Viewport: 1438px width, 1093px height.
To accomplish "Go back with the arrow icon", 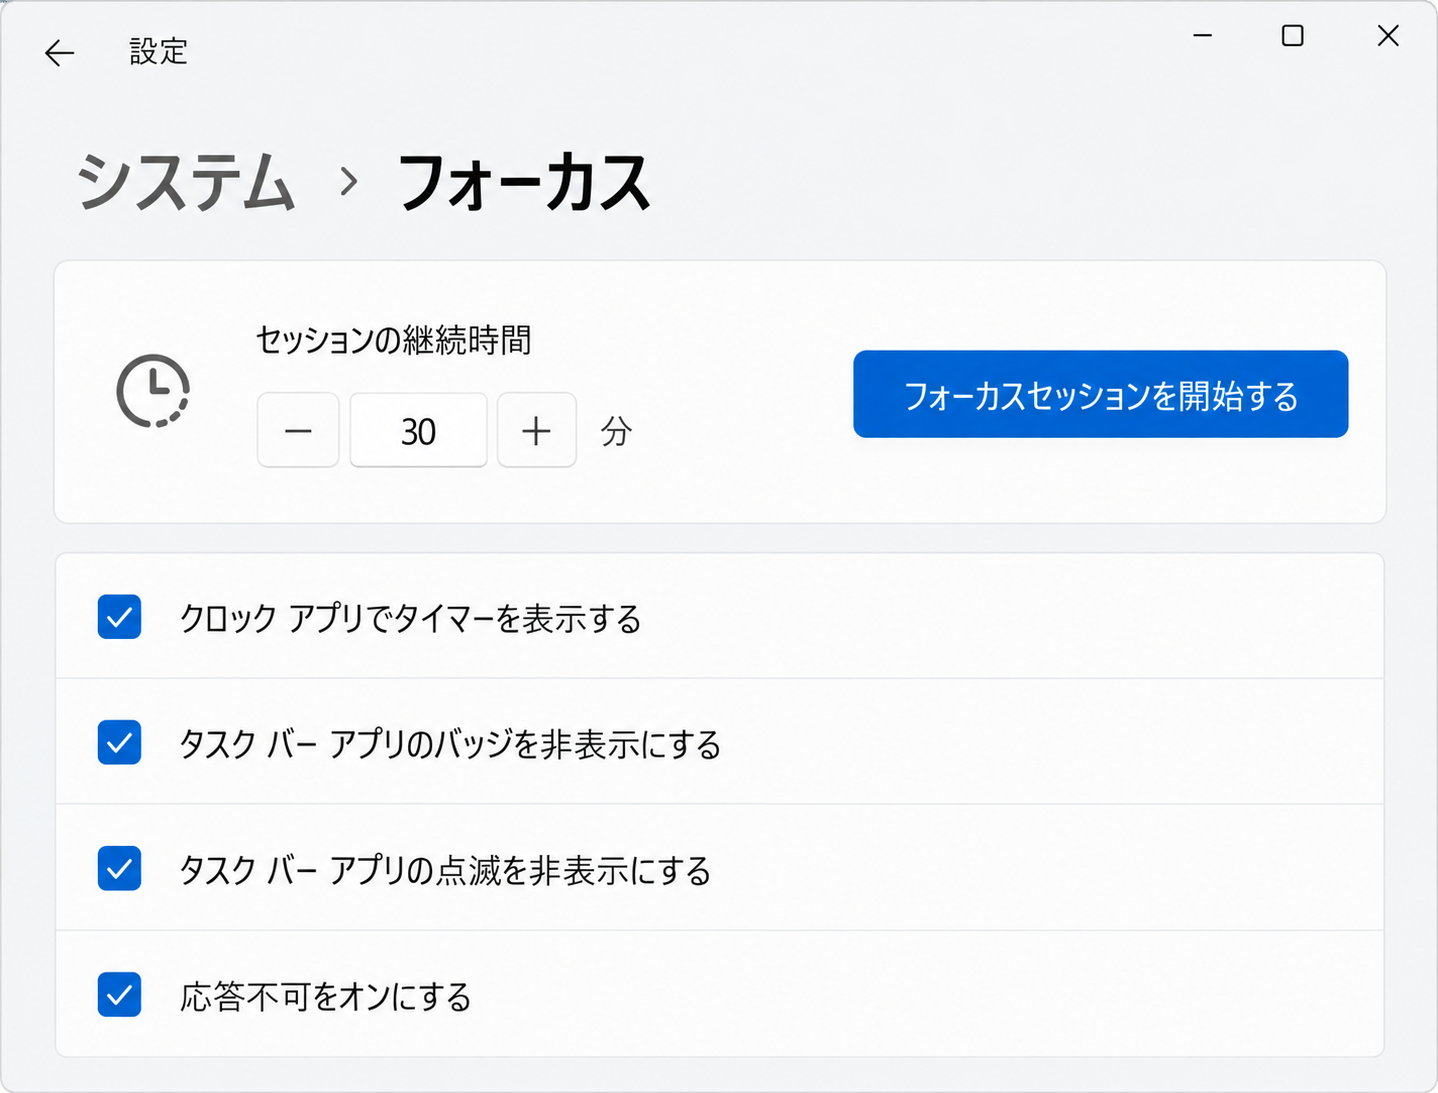I will (x=60, y=53).
